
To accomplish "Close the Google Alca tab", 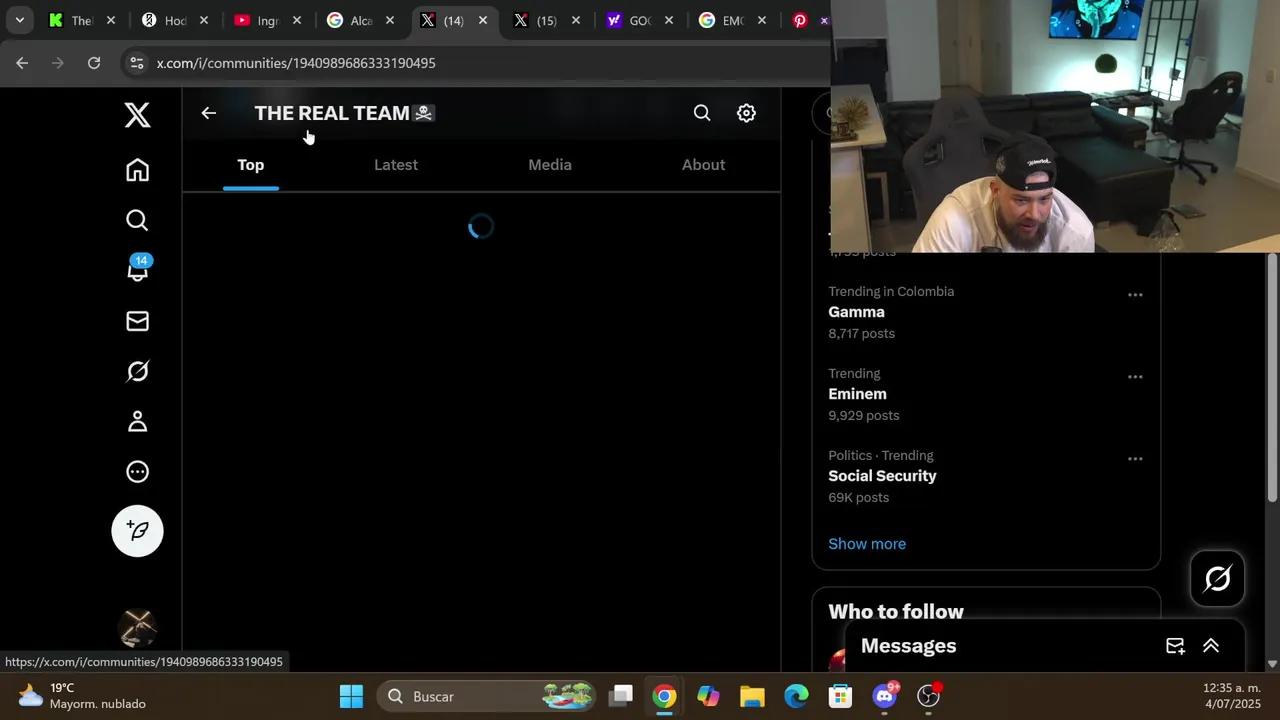I will (390, 20).
